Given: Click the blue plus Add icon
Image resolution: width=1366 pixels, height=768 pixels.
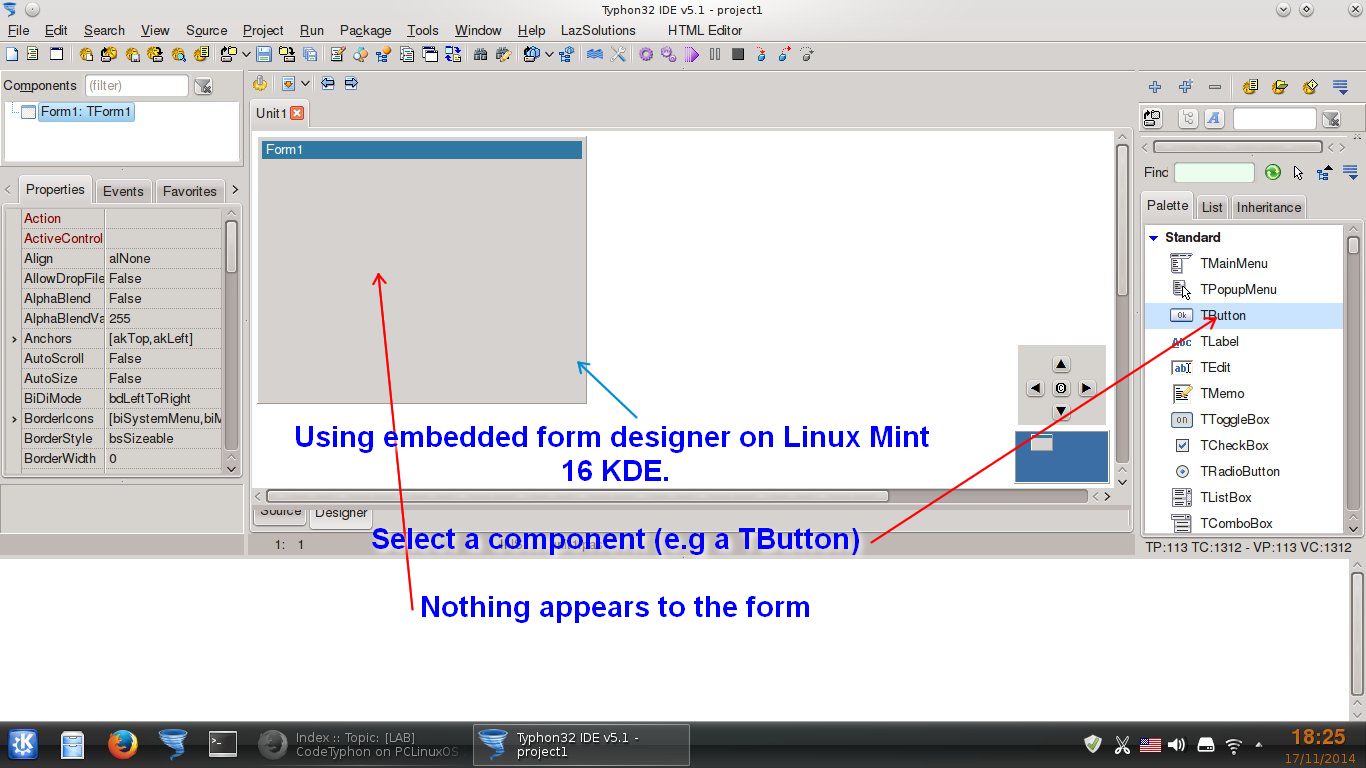Looking at the screenshot, I should click(1154, 87).
